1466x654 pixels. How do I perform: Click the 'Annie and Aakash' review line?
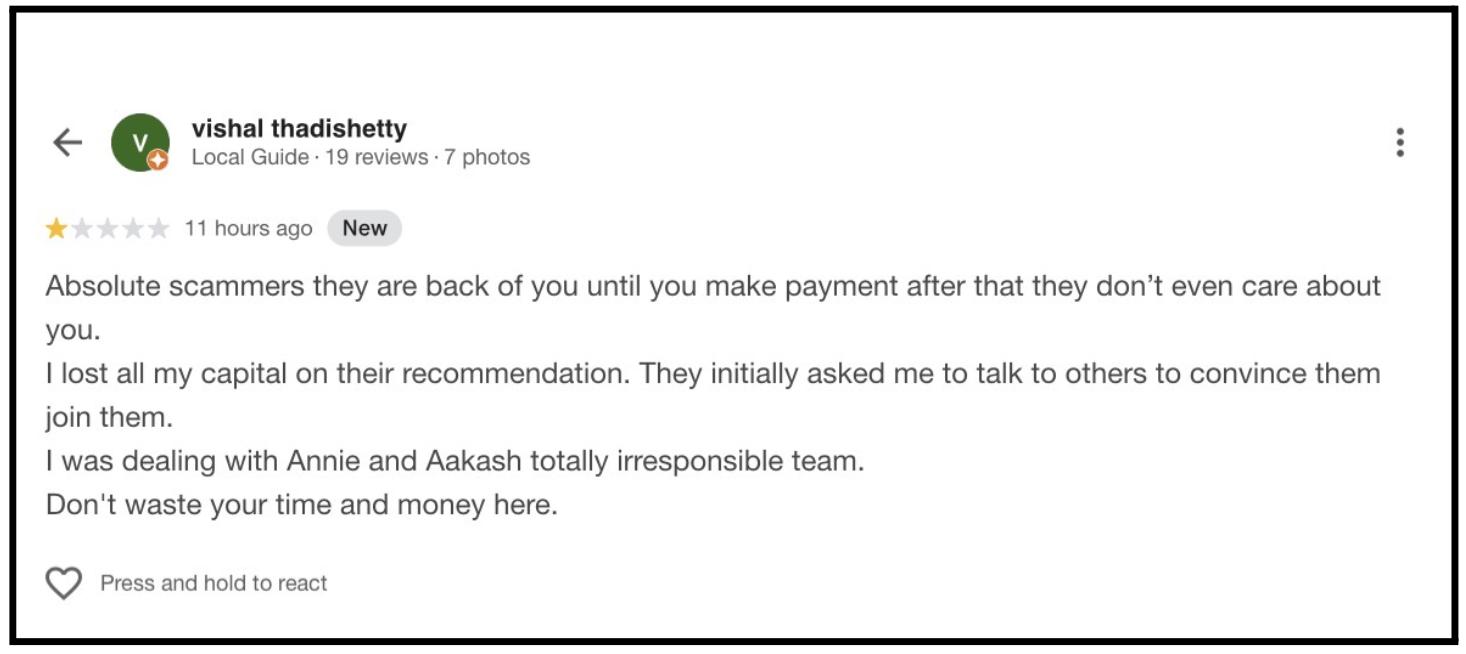455,461
